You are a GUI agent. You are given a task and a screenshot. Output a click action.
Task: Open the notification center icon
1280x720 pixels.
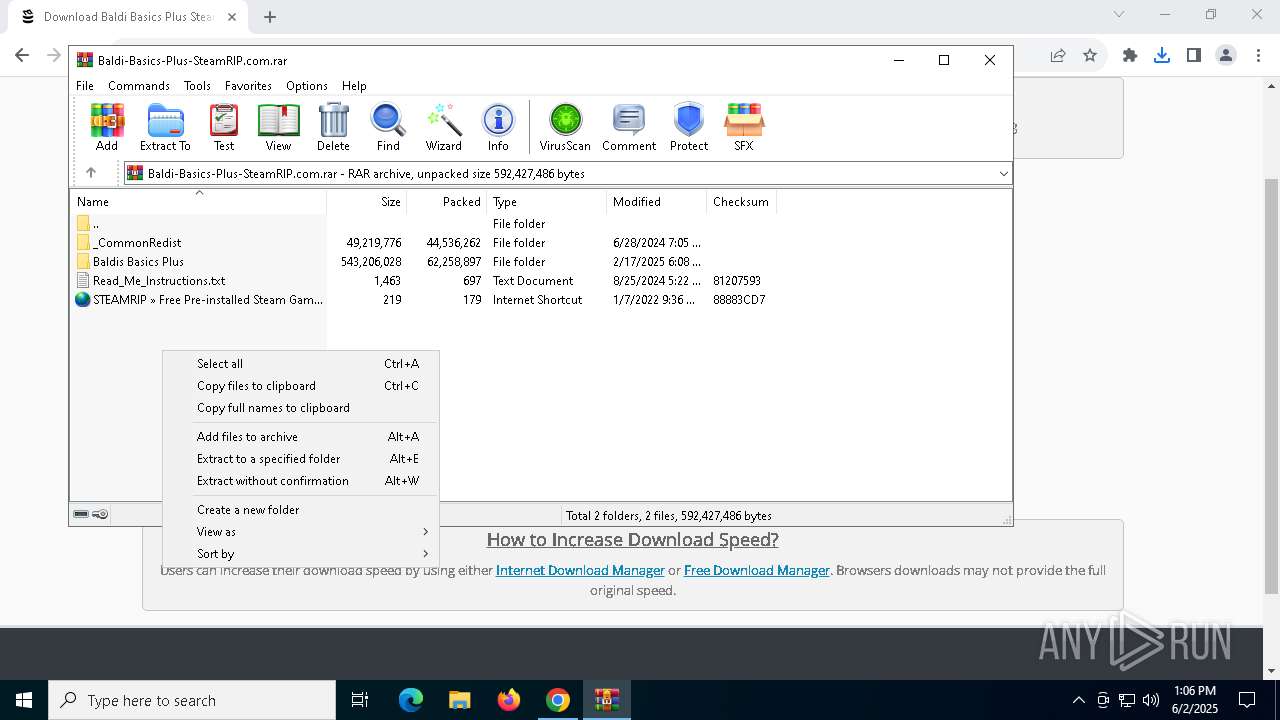point(1247,700)
